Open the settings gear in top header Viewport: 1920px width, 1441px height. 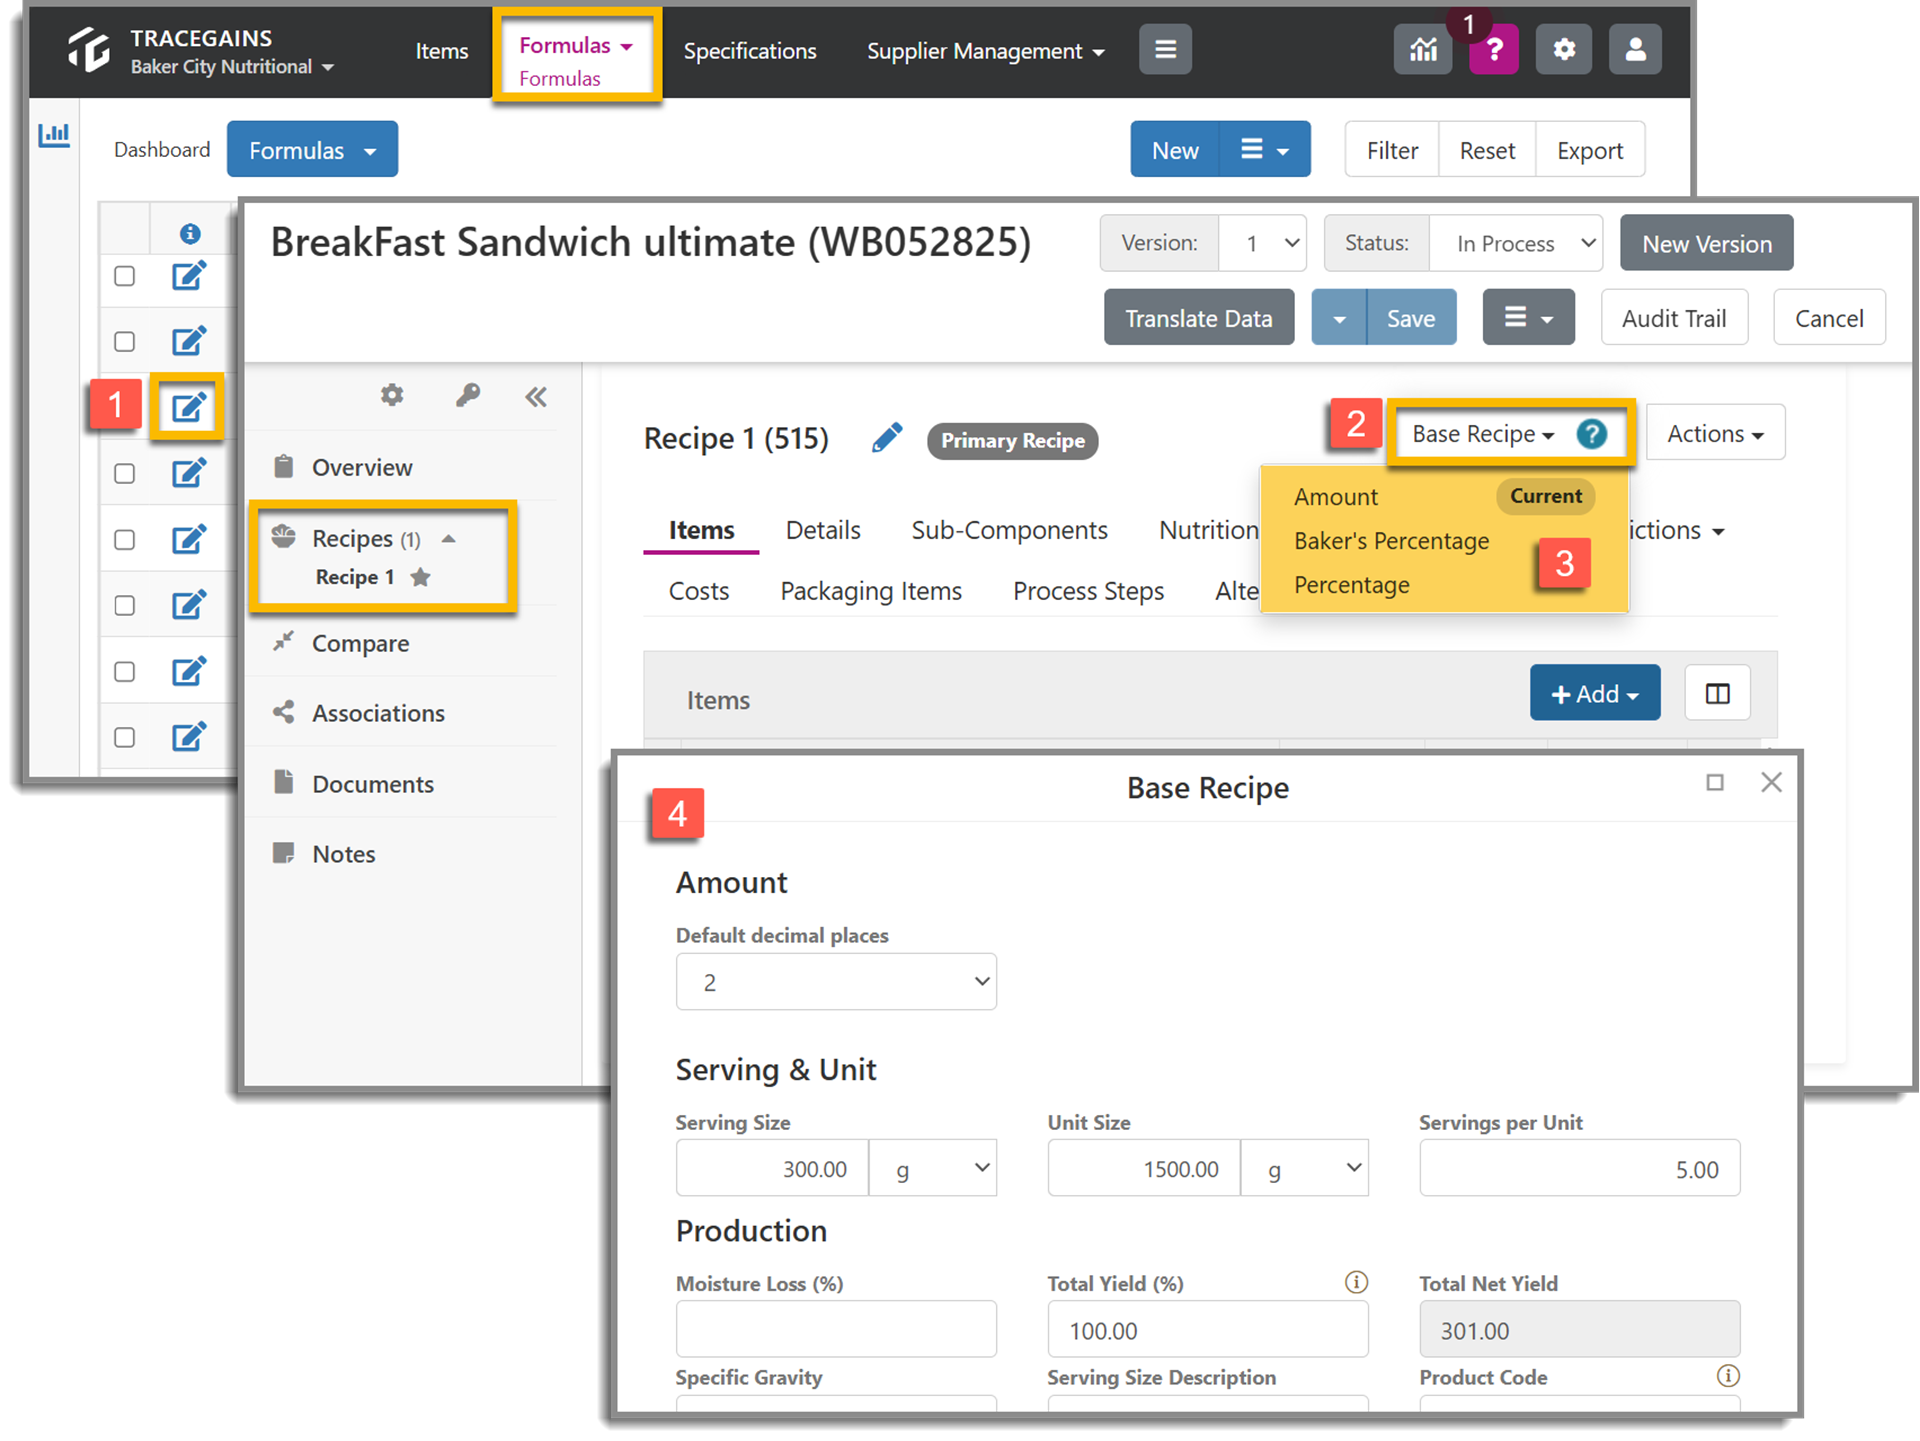(x=1564, y=50)
